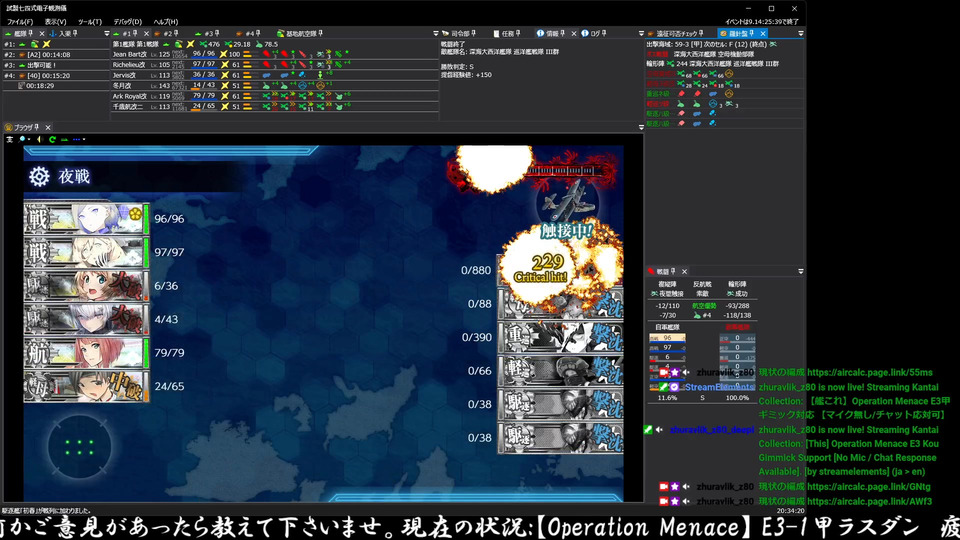Close the 艦隊 tab

(42, 34)
